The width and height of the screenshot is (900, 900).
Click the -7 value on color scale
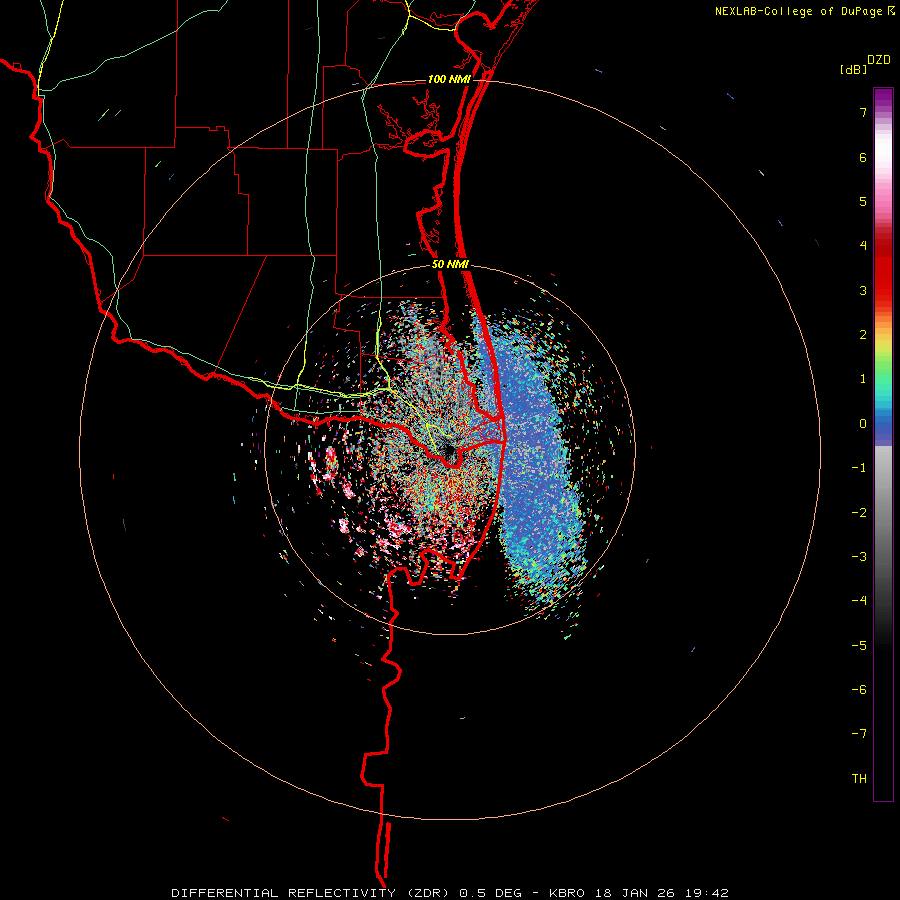(859, 734)
